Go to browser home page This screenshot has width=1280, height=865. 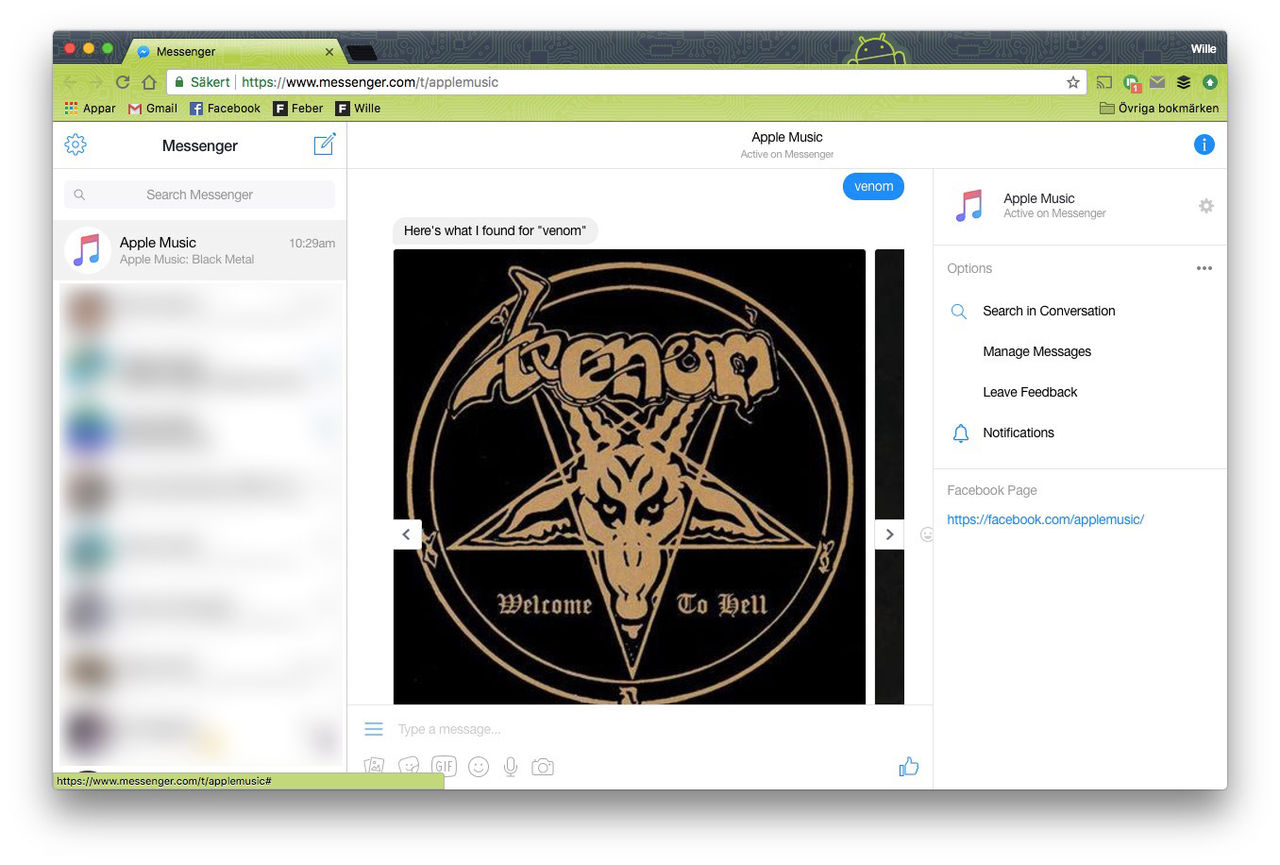click(x=149, y=82)
